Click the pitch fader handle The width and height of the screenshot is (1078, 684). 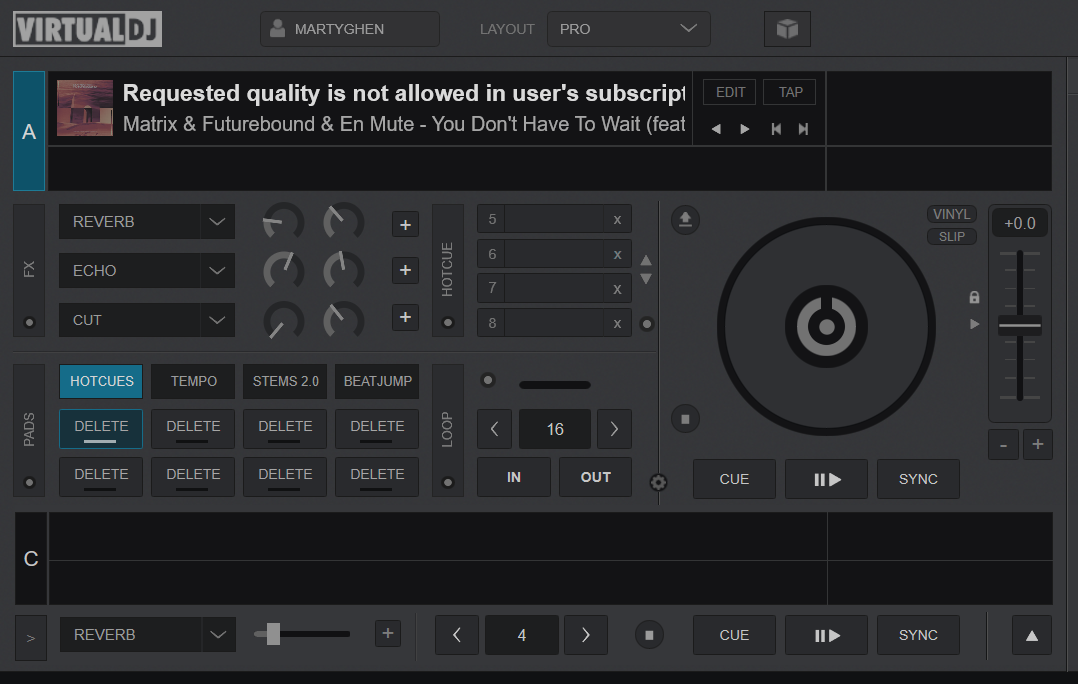pyautogui.click(x=1020, y=325)
